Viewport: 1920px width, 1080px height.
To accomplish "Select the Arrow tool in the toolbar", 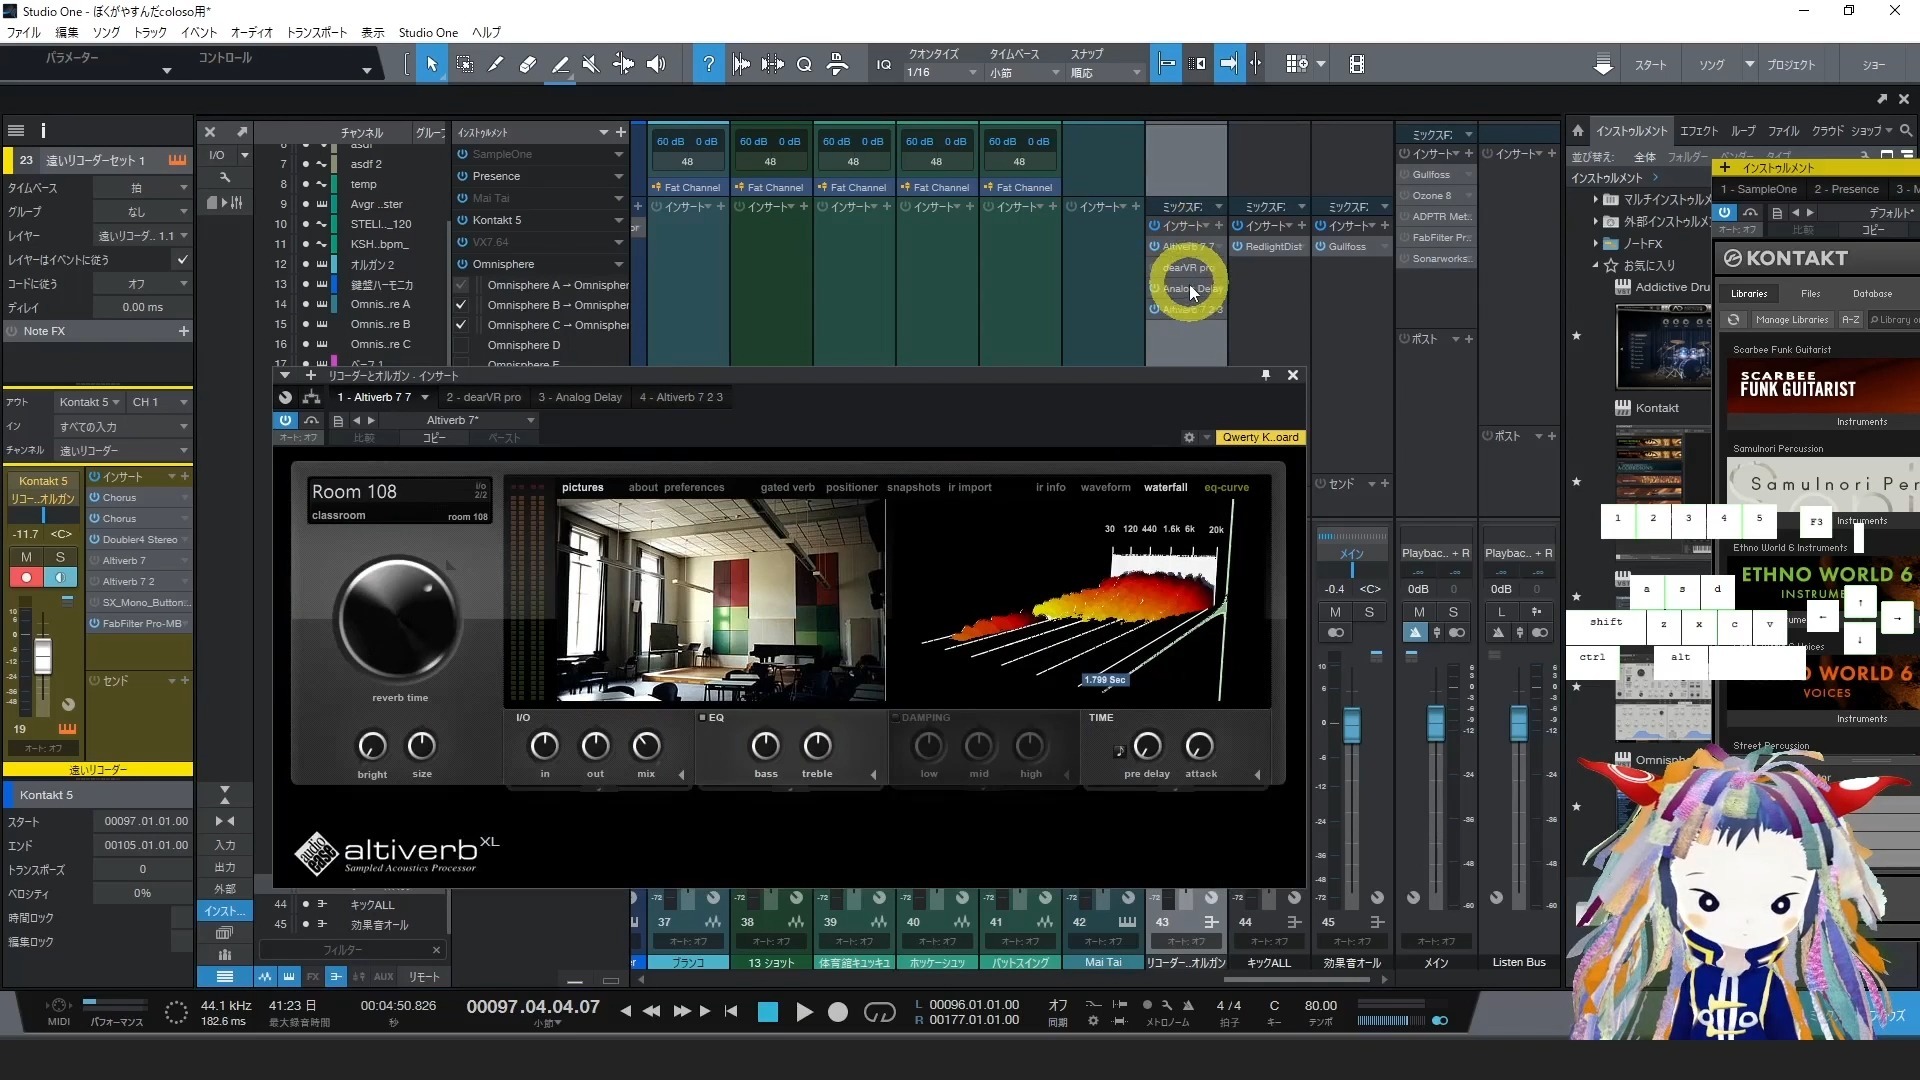I will point(432,64).
